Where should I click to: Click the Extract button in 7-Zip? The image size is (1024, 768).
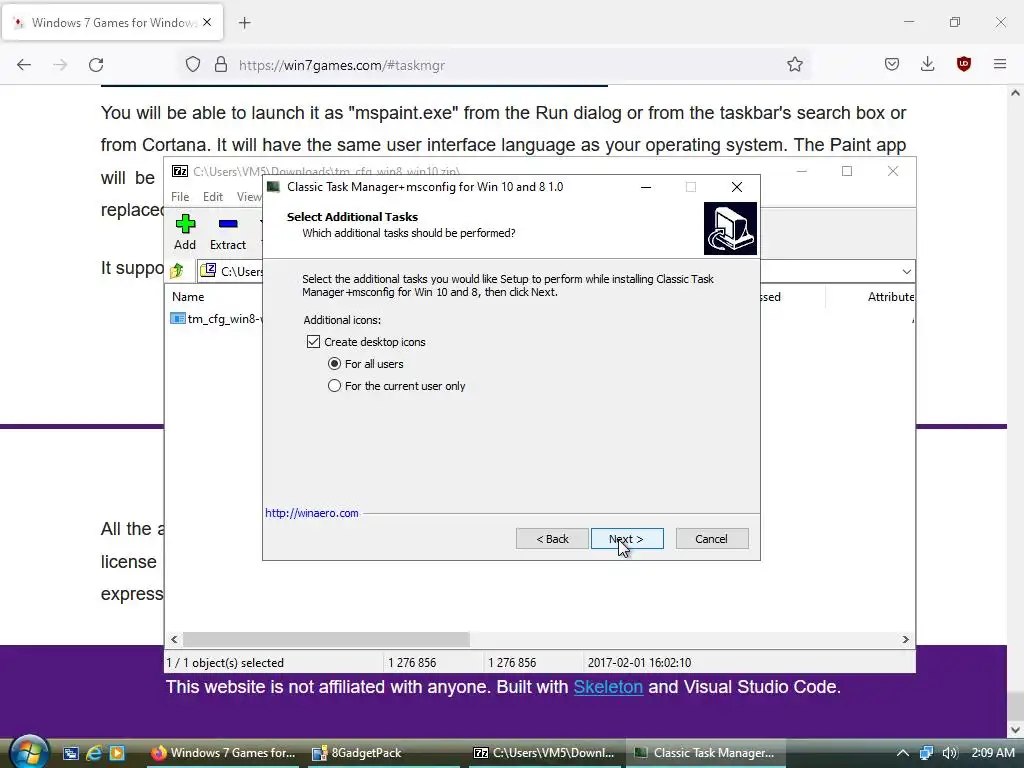tap(228, 232)
